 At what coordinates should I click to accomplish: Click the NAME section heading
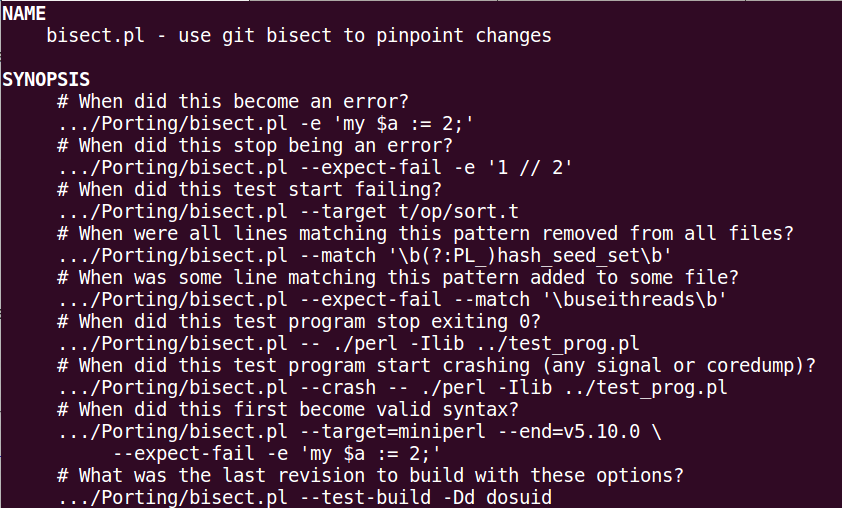[x=25, y=14]
